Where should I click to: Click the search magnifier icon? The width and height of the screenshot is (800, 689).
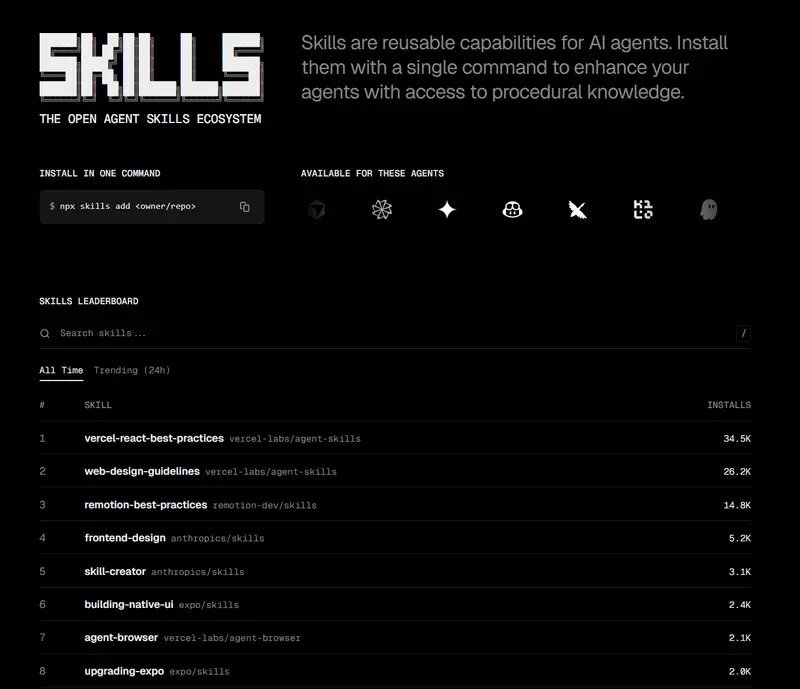tap(45, 332)
